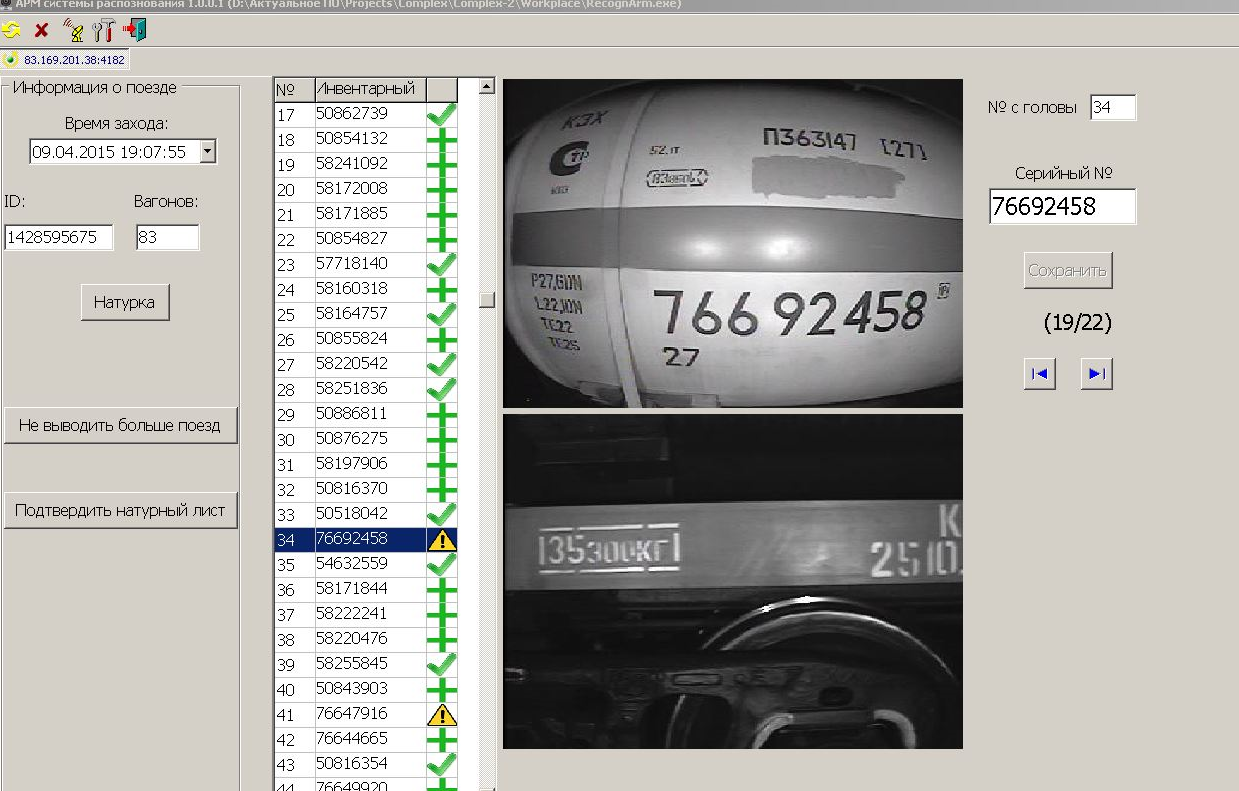1239x791 pixels.
Task: Click the green checkmark for wagon 57718140
Action: (441, 264)
